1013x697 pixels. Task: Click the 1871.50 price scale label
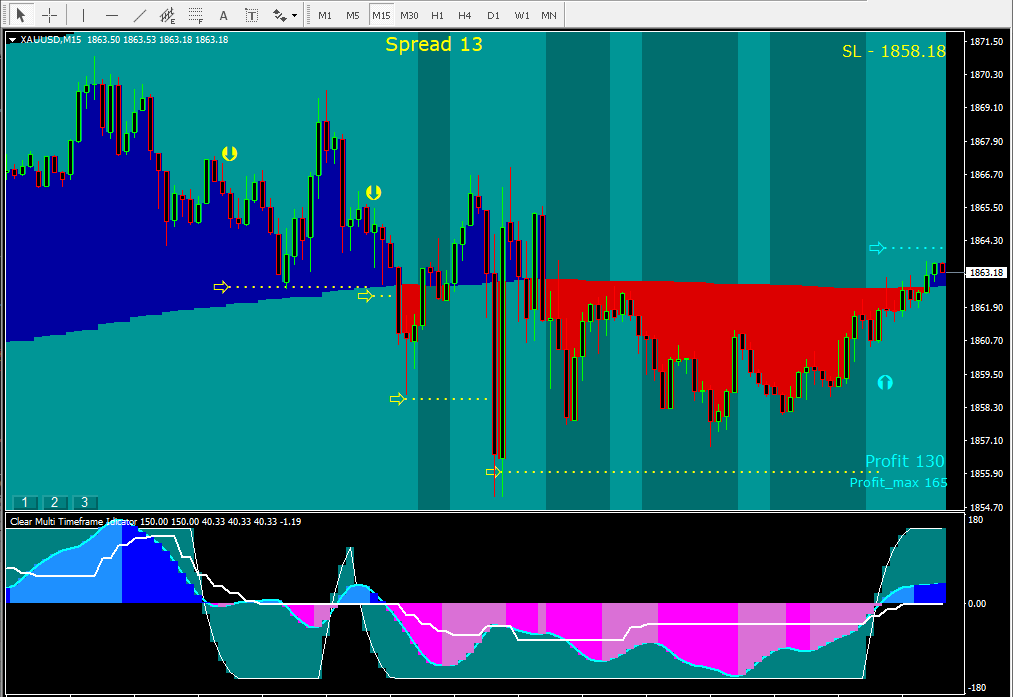987,41
